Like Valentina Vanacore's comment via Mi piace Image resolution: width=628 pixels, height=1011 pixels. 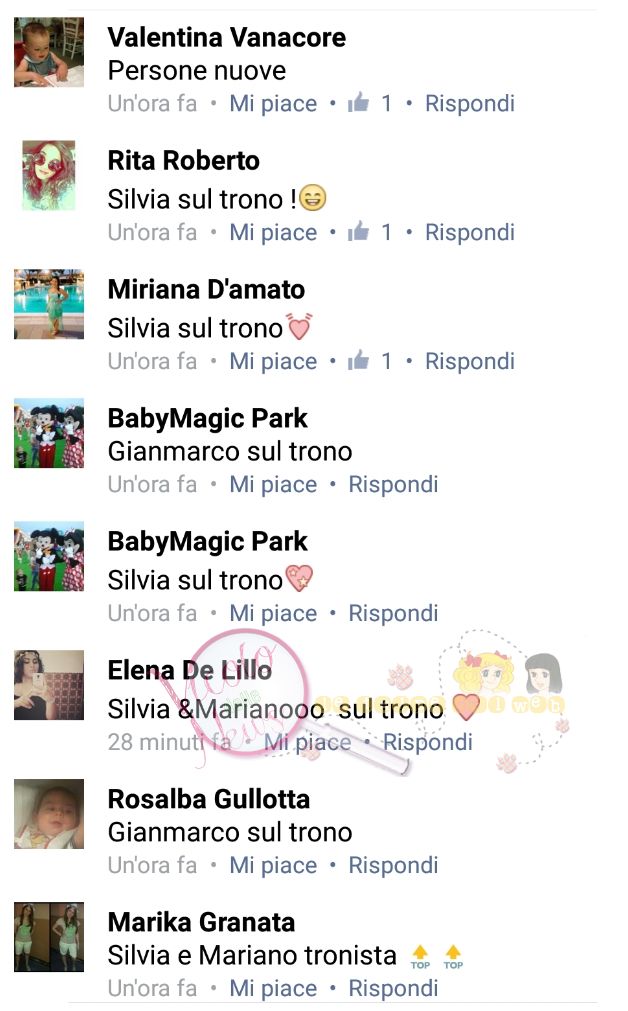click(273, 103)
